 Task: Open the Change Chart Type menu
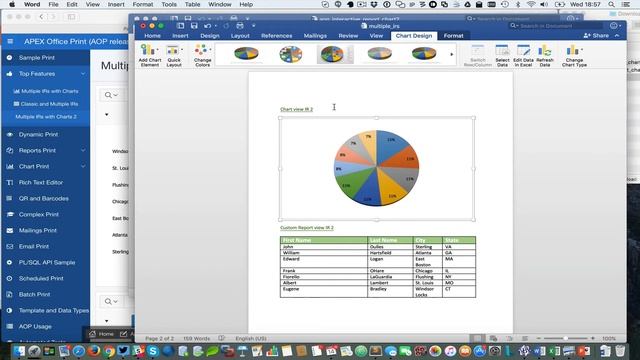(574, 56)
